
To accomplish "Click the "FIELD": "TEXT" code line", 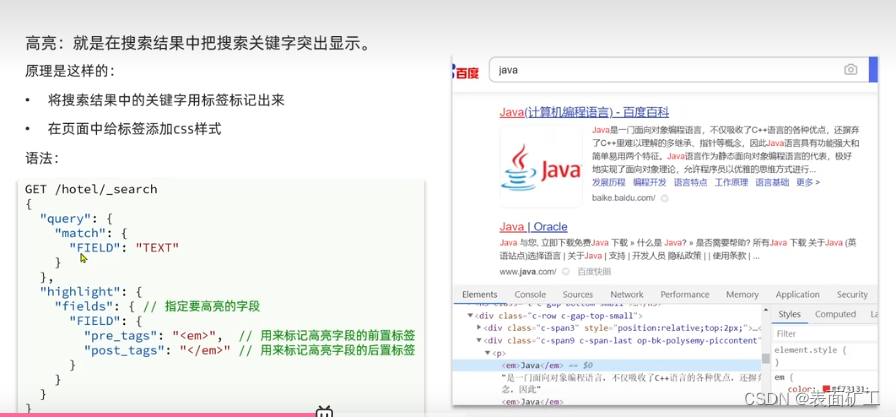I will coord(124,247).
